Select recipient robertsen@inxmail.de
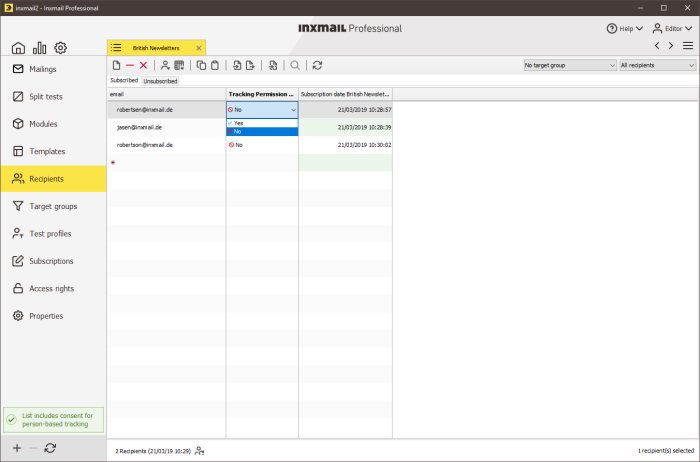The image size is (700, 462). (145, 110)
